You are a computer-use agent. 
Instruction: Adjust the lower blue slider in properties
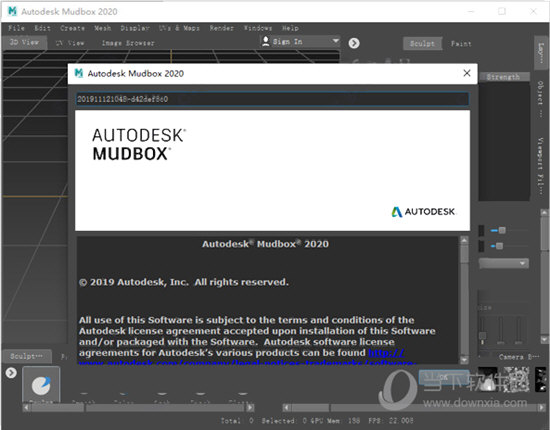[499, 246]
